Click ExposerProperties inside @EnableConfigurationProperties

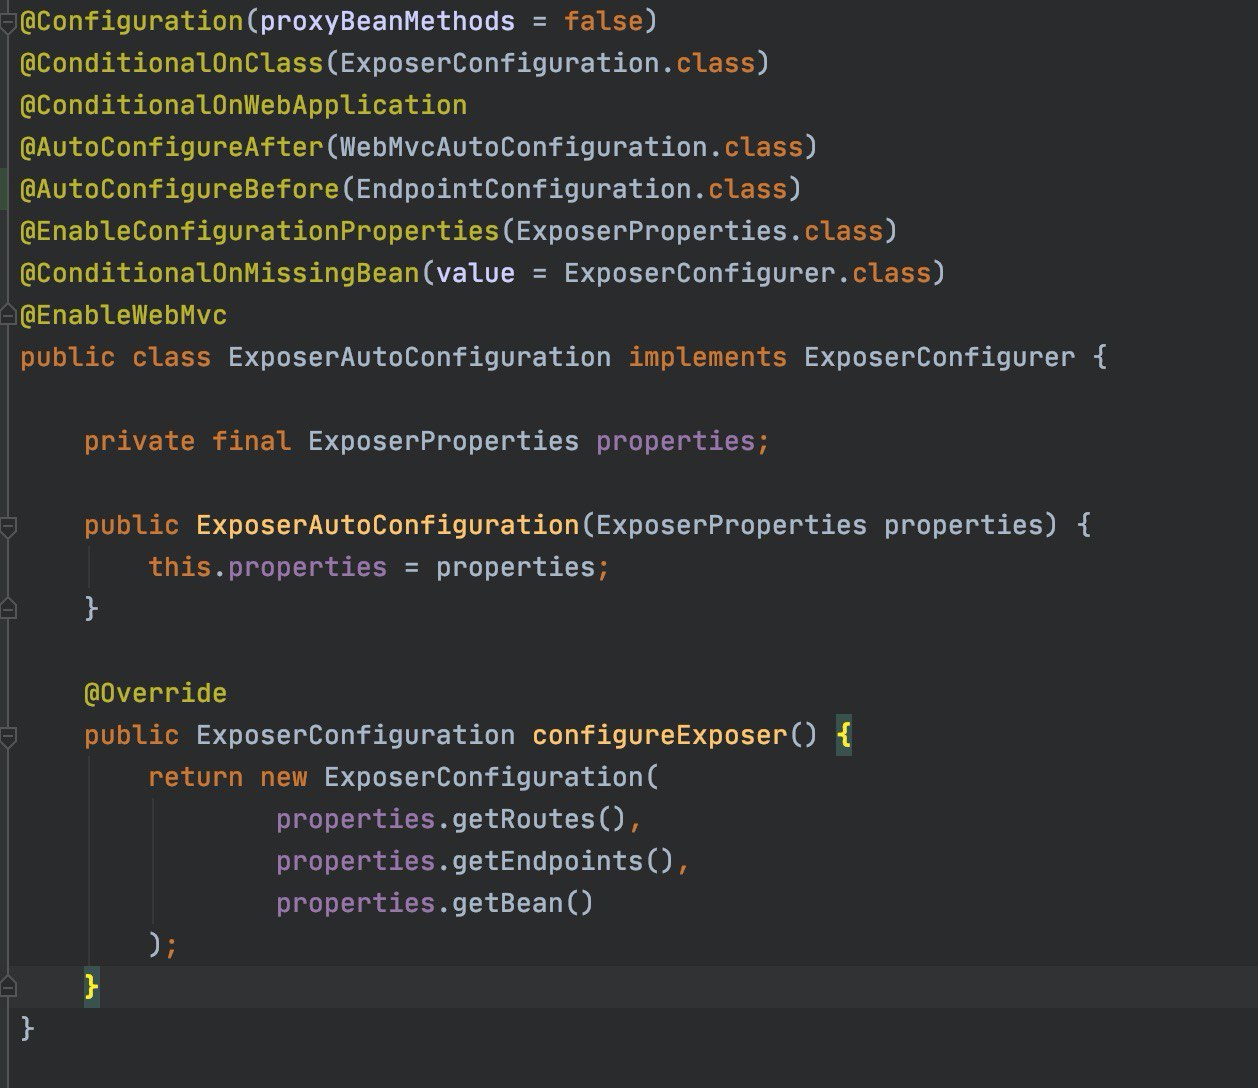[651, 231]
